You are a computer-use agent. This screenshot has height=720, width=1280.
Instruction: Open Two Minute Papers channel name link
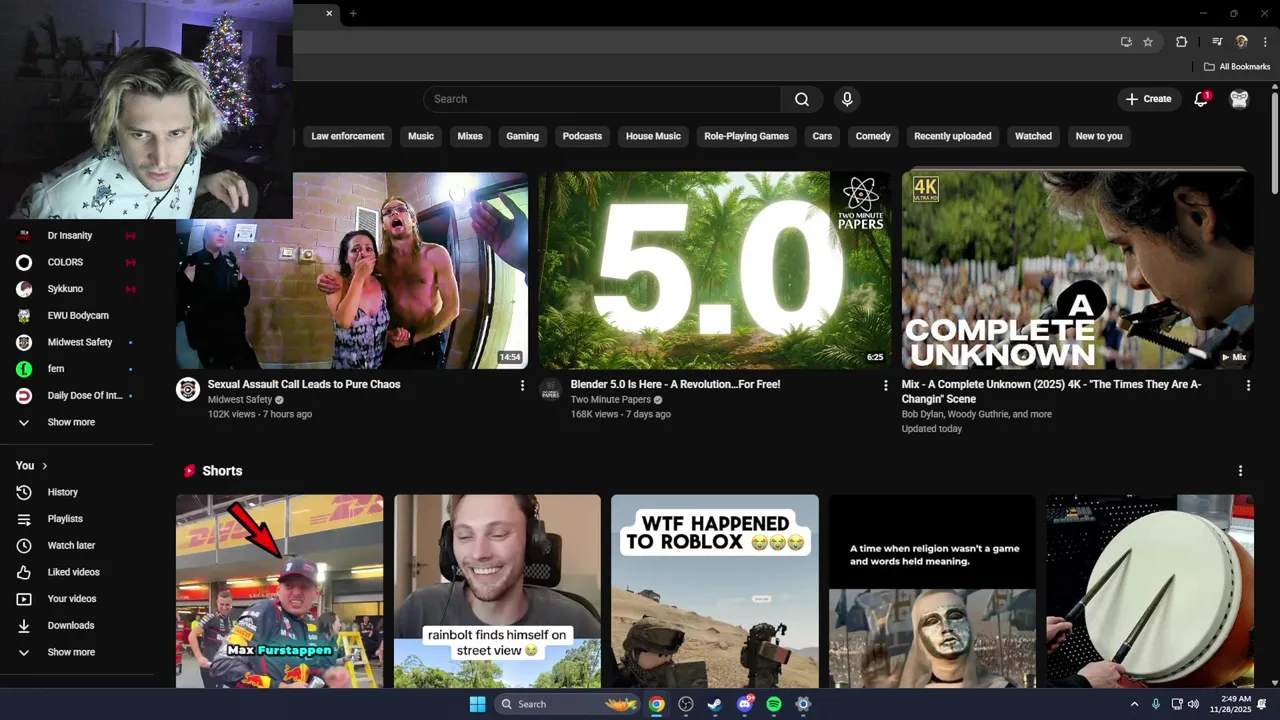[610, 400]
